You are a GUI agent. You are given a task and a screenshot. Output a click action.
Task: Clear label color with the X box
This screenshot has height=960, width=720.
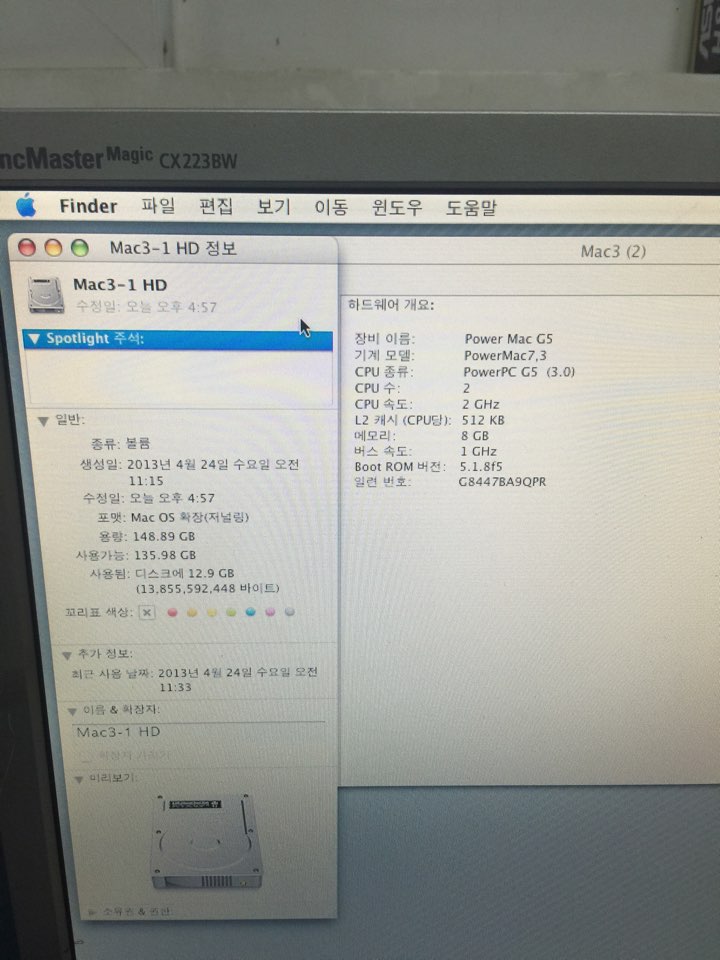(x=147, y=612)
